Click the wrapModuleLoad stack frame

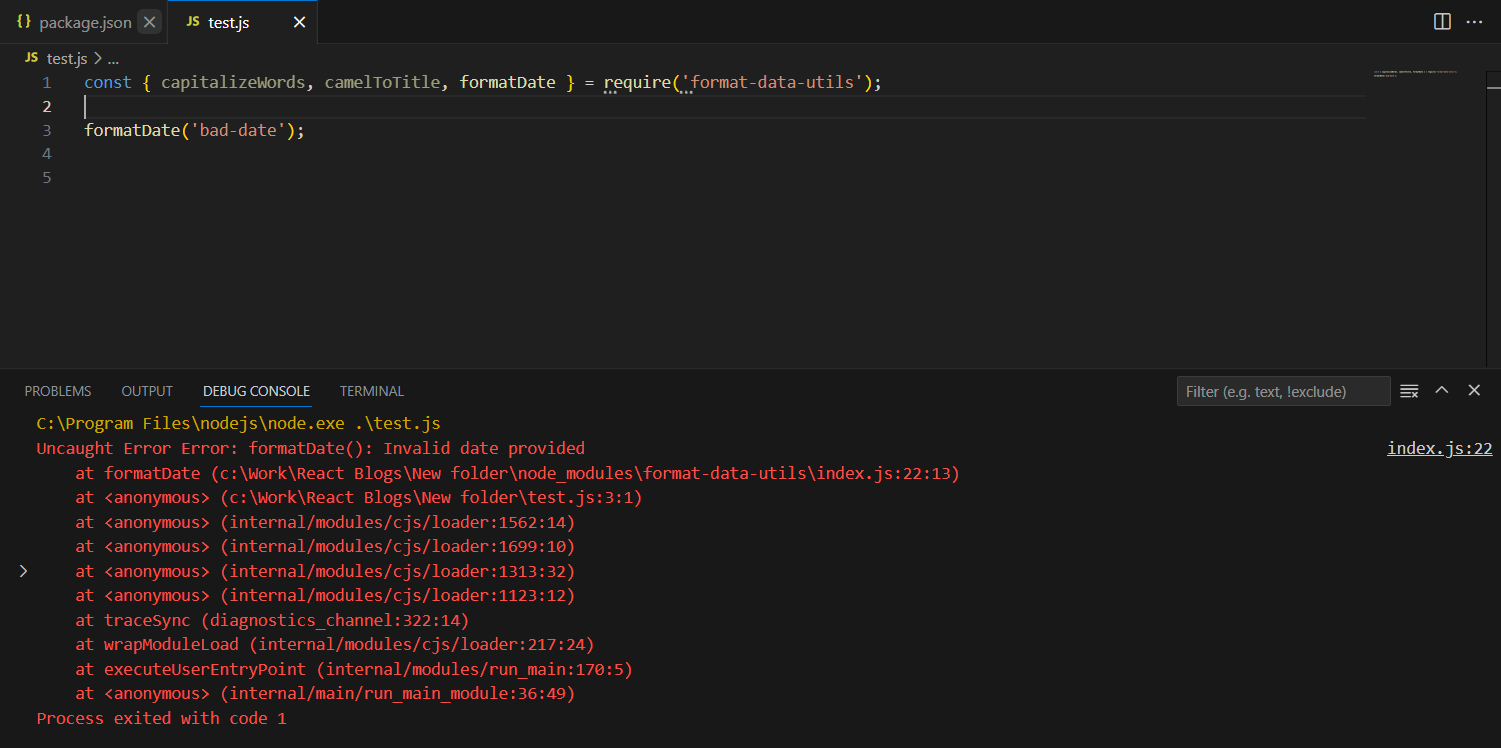click(335, 645)
